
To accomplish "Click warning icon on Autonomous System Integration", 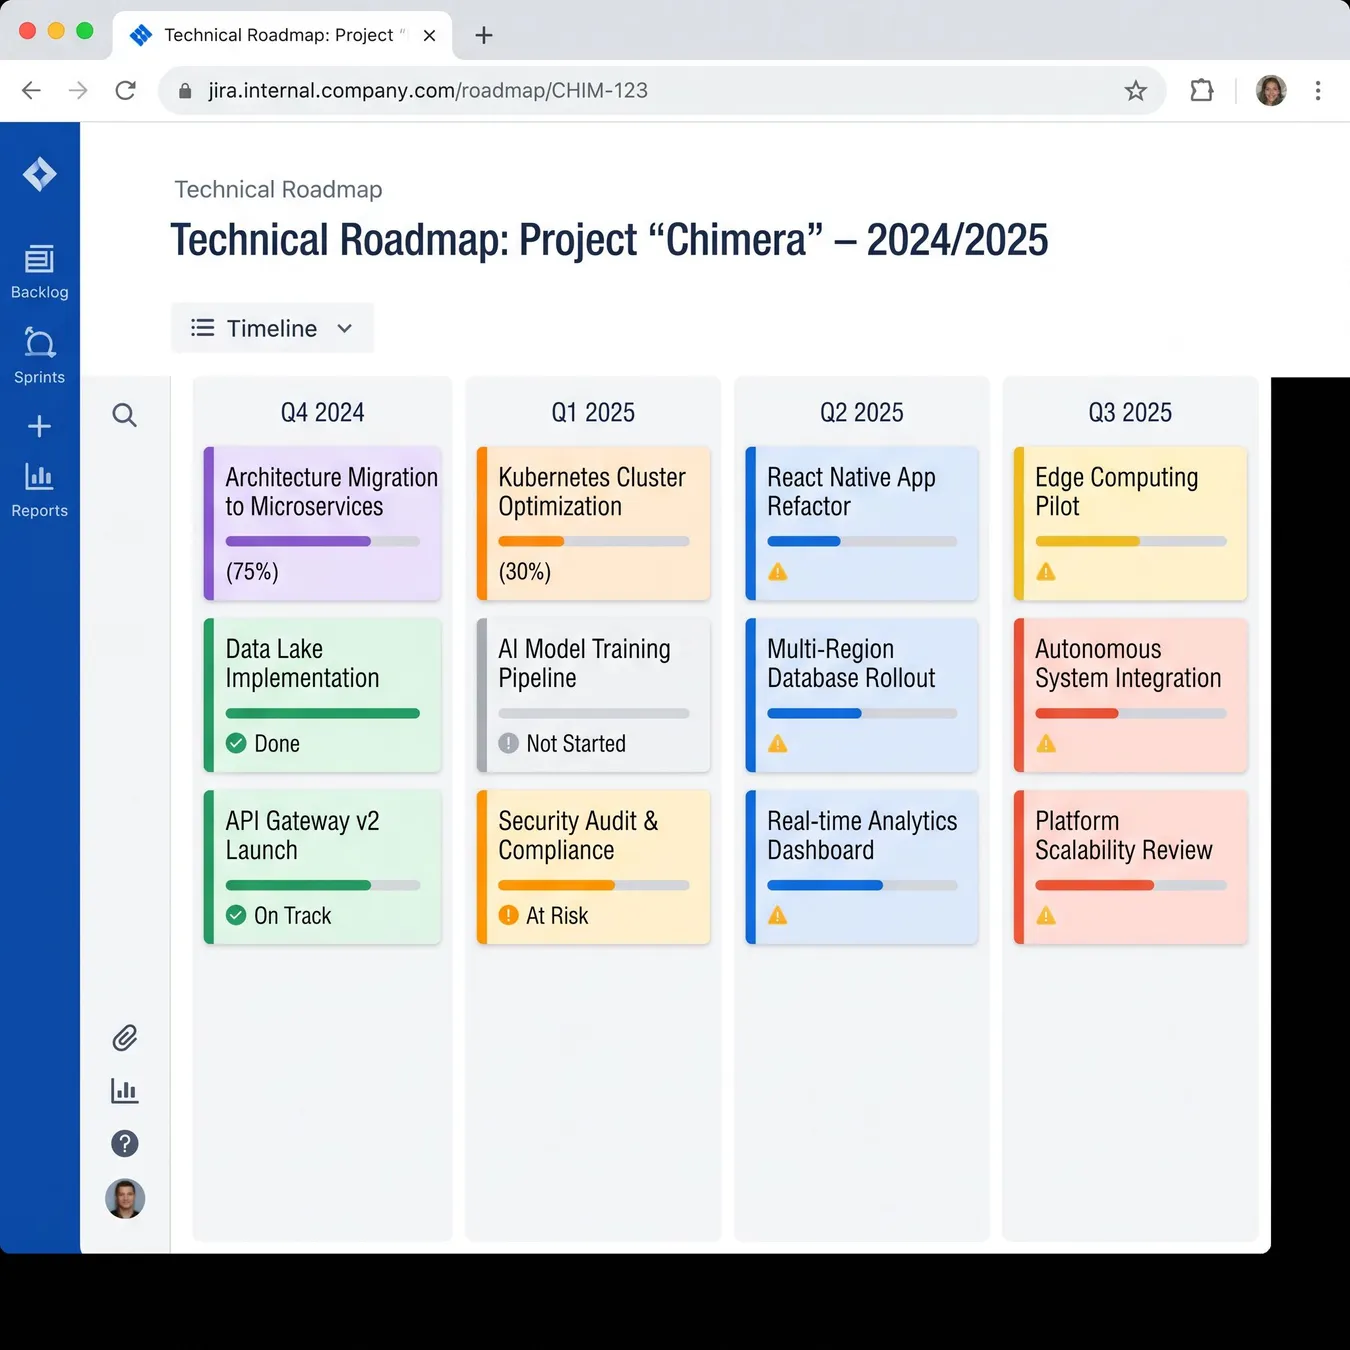I will 1046,744.
